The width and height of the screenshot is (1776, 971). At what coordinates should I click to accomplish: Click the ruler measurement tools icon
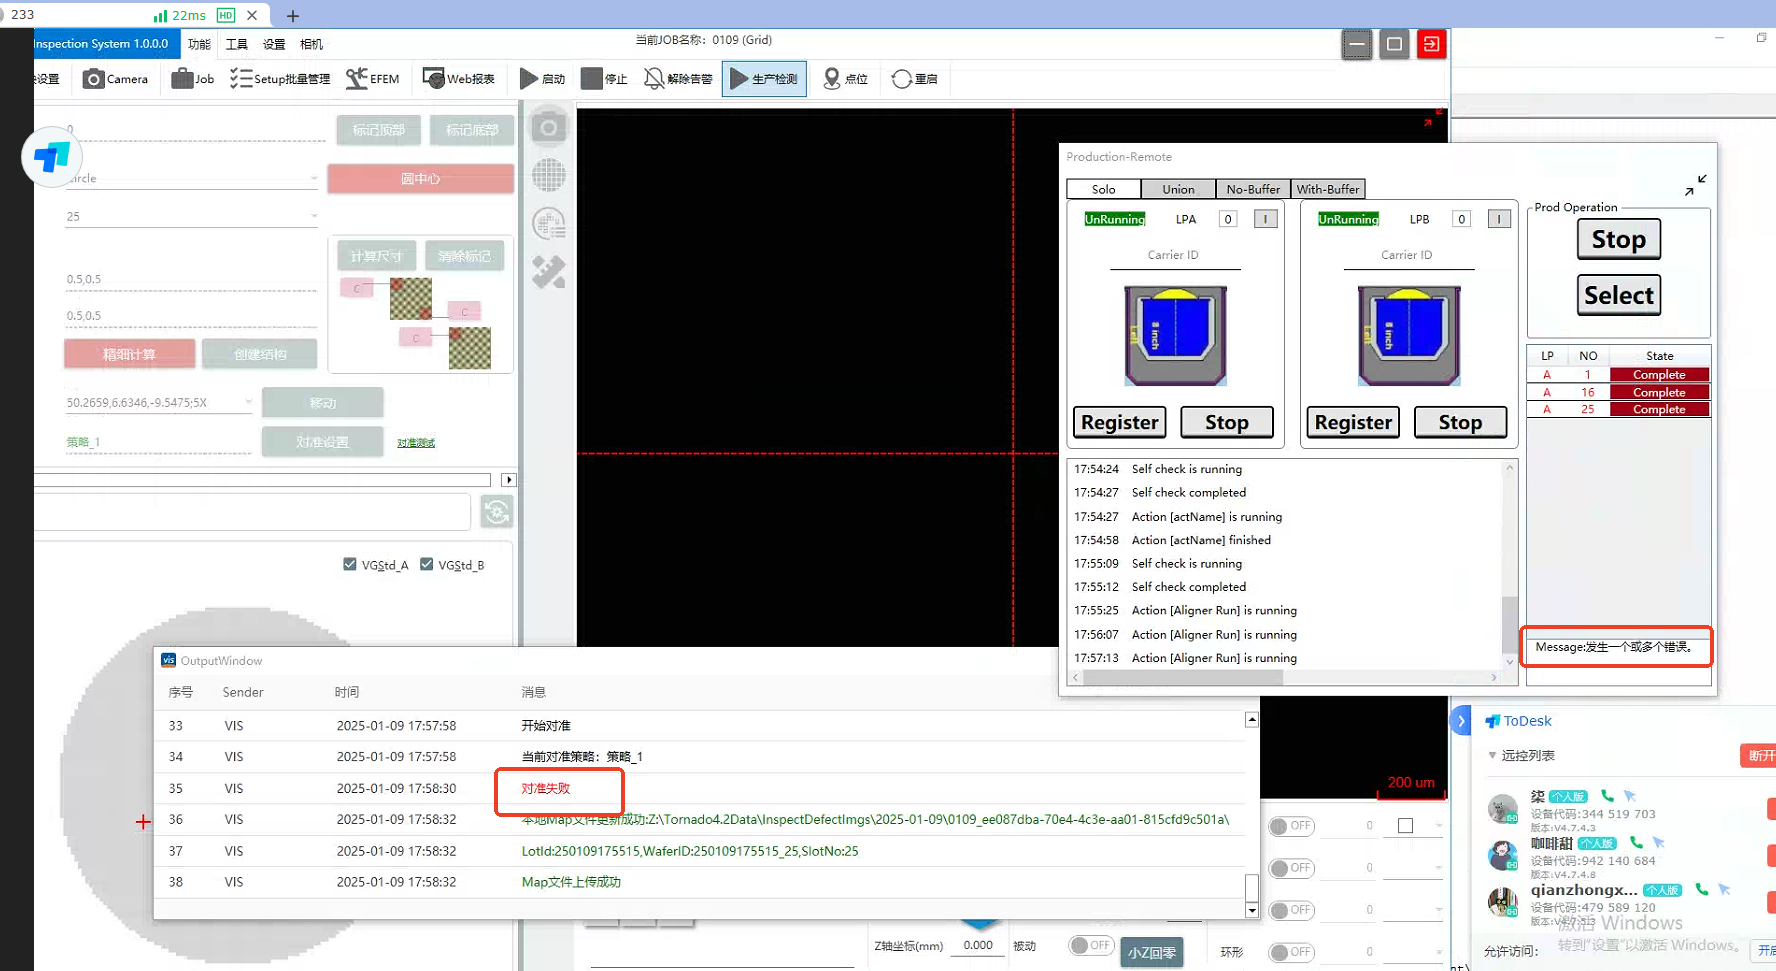pyautogui.click(x=548, y=272)
